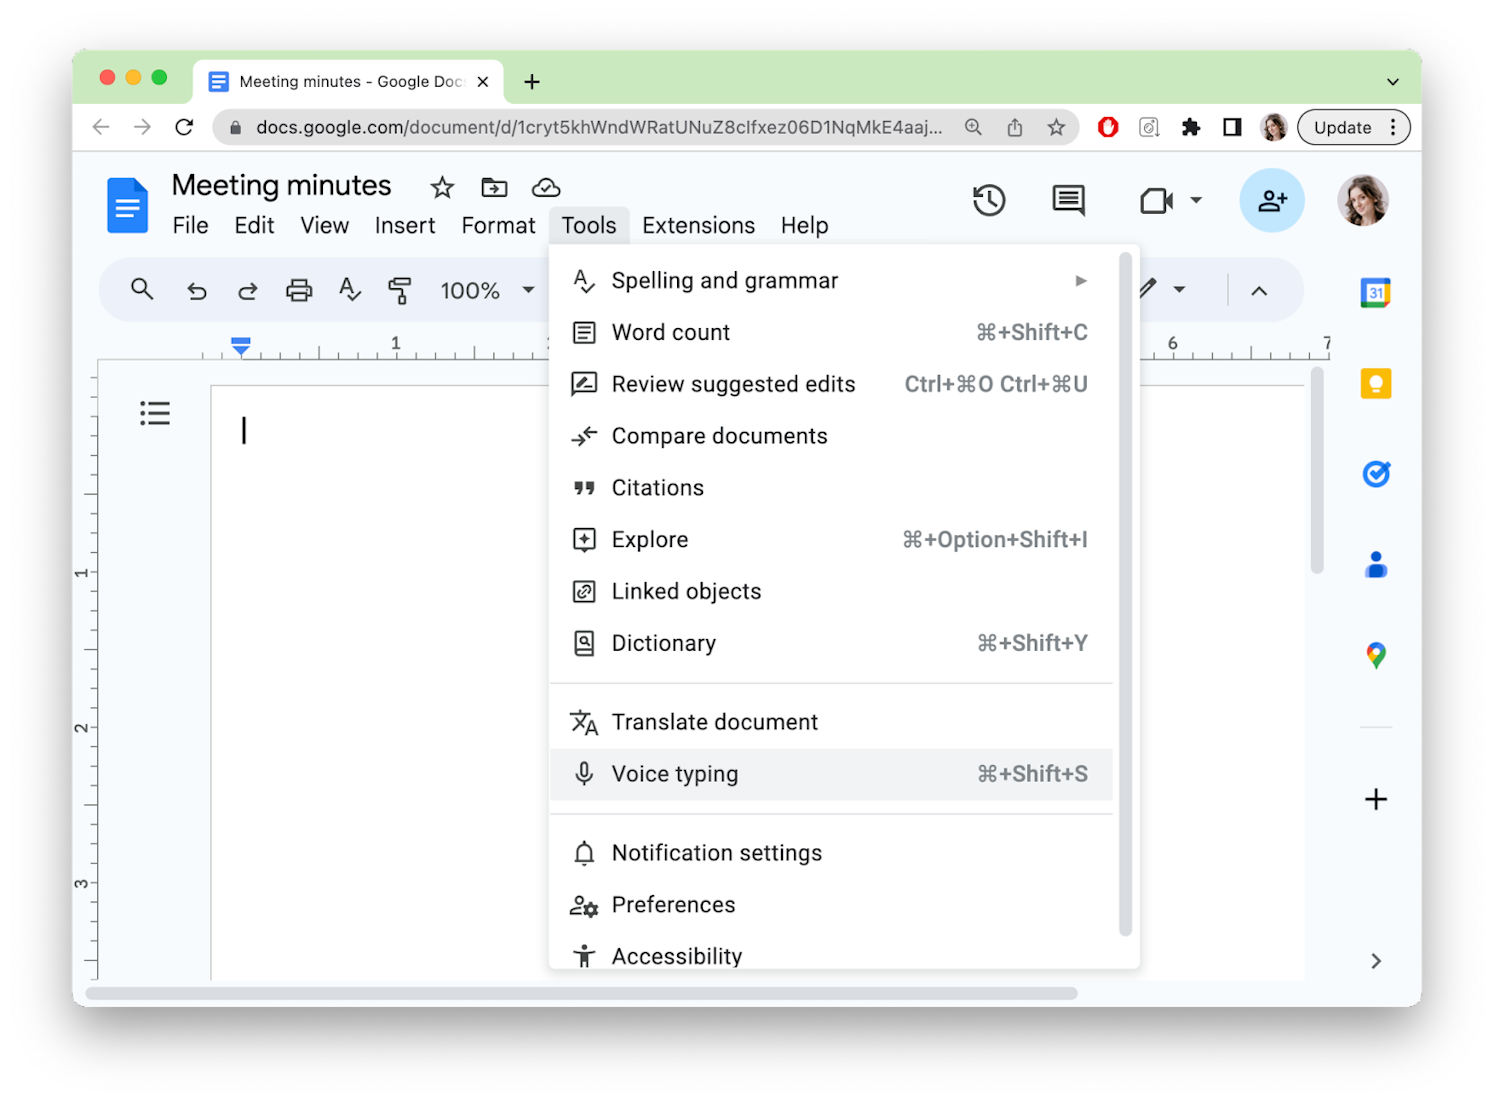Run spelling and grammar check toolbar icon
The height and width of the screenshot is (1102, 1494).
pyautogui.click(x=349, y=290)
